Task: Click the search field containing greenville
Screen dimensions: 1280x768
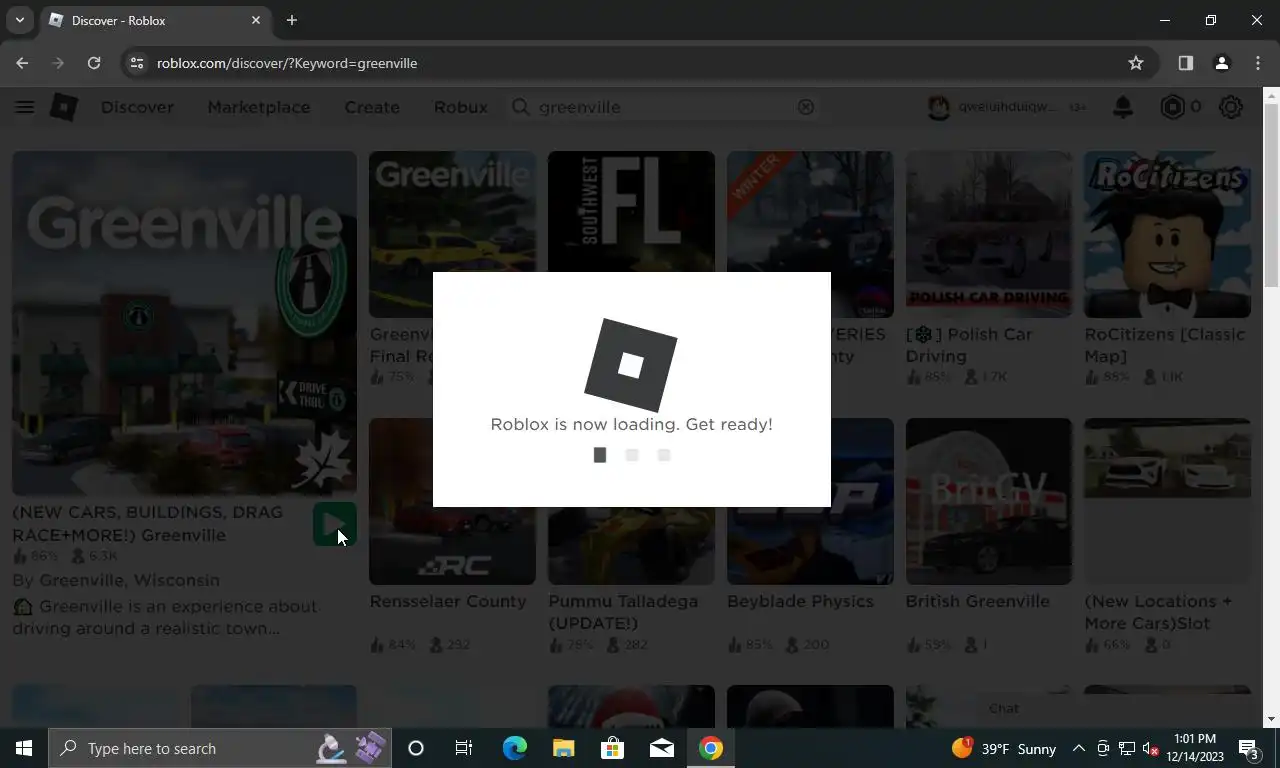Action: pos(662,107)
